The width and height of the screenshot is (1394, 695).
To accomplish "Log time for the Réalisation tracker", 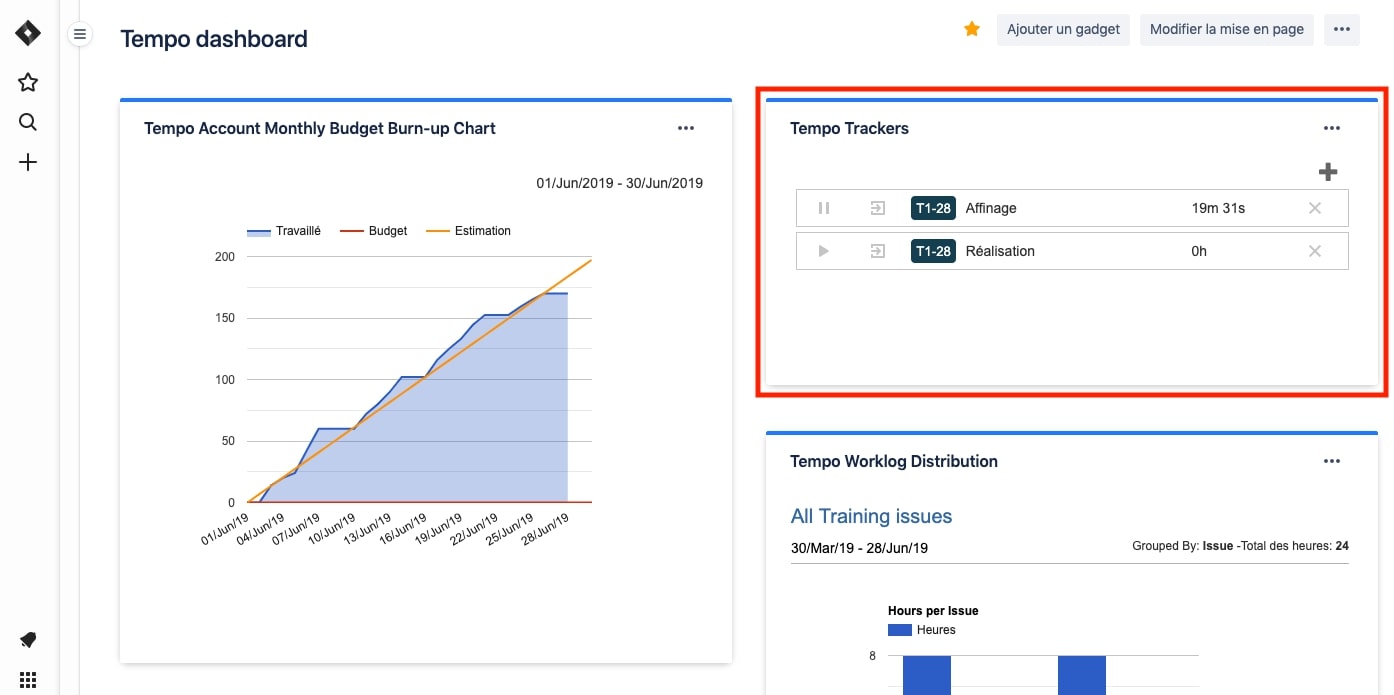I will [877, 251].
